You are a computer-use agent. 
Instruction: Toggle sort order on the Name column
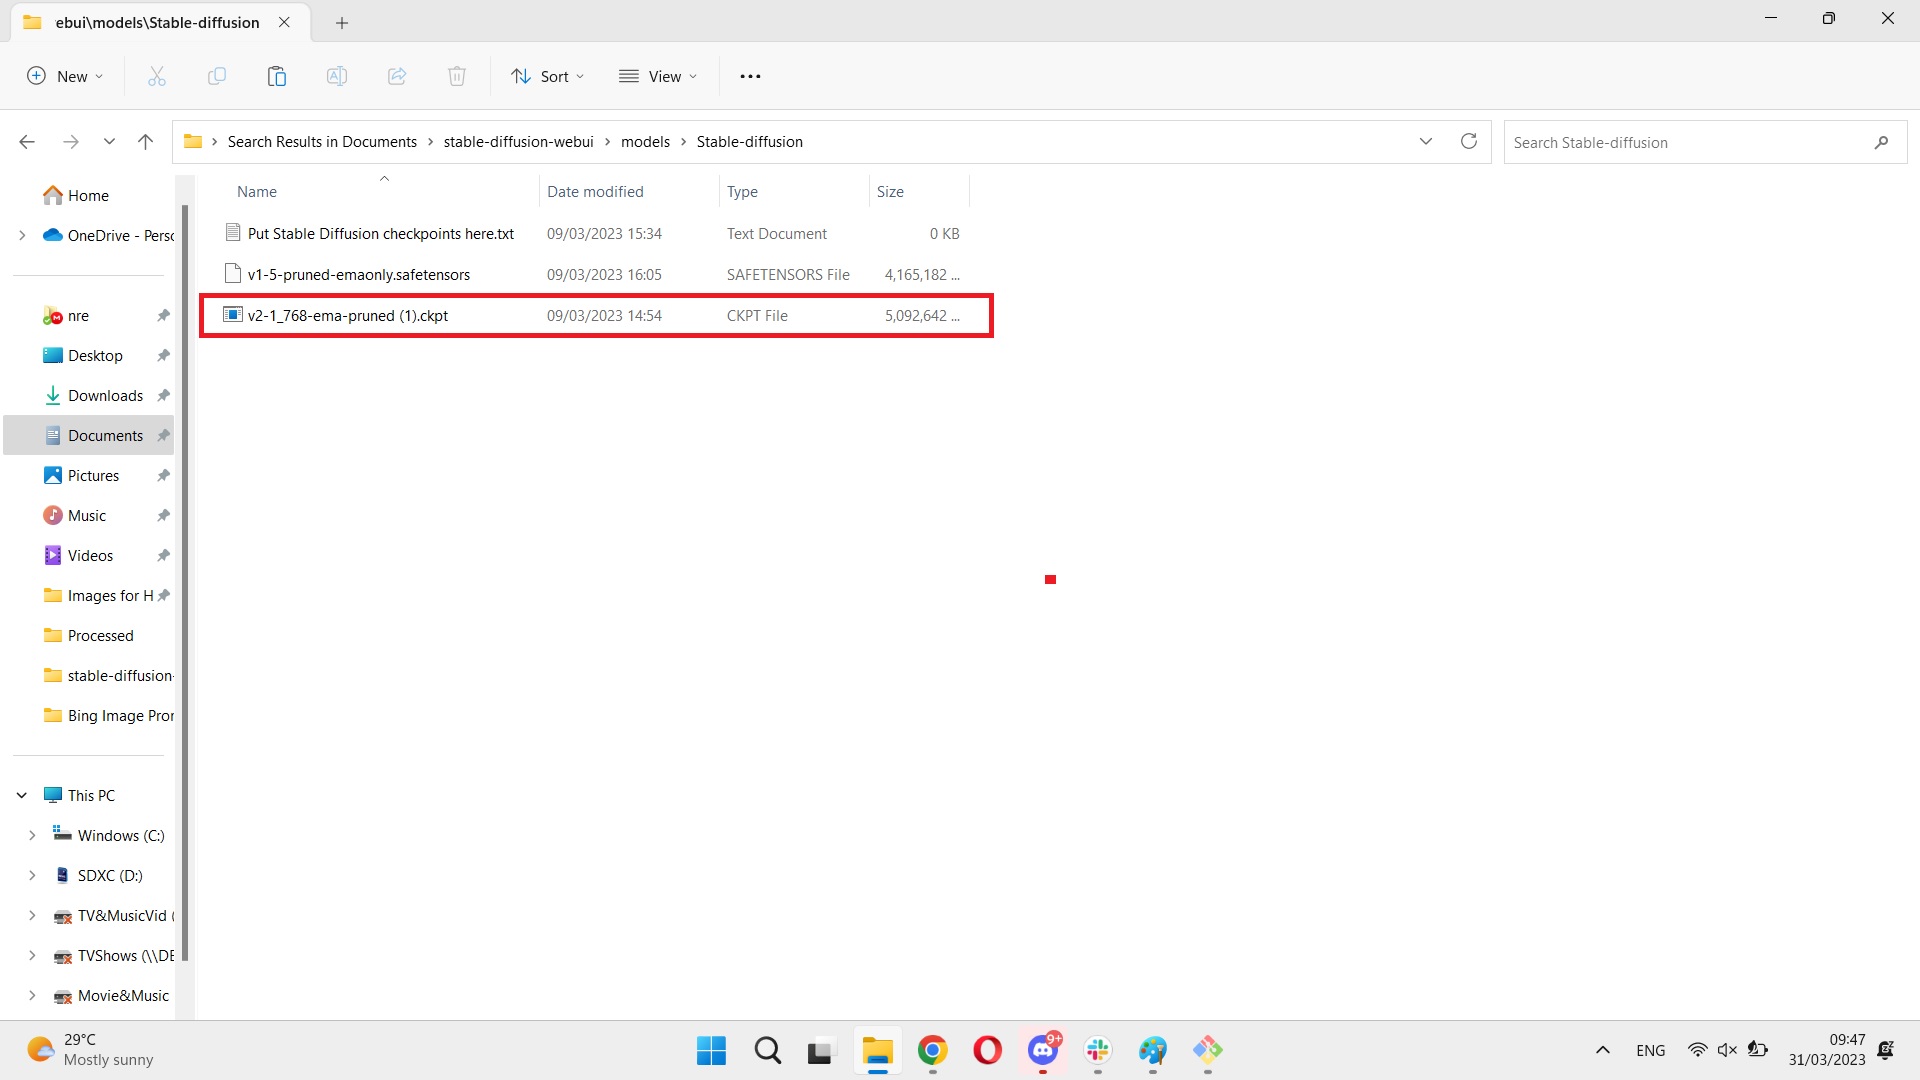(x=256, y=191)
